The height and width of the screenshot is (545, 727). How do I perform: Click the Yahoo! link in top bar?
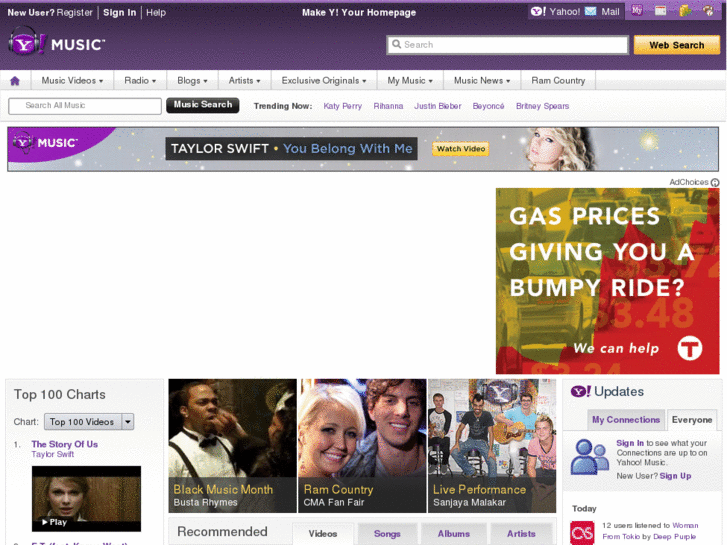pos(564,12)
